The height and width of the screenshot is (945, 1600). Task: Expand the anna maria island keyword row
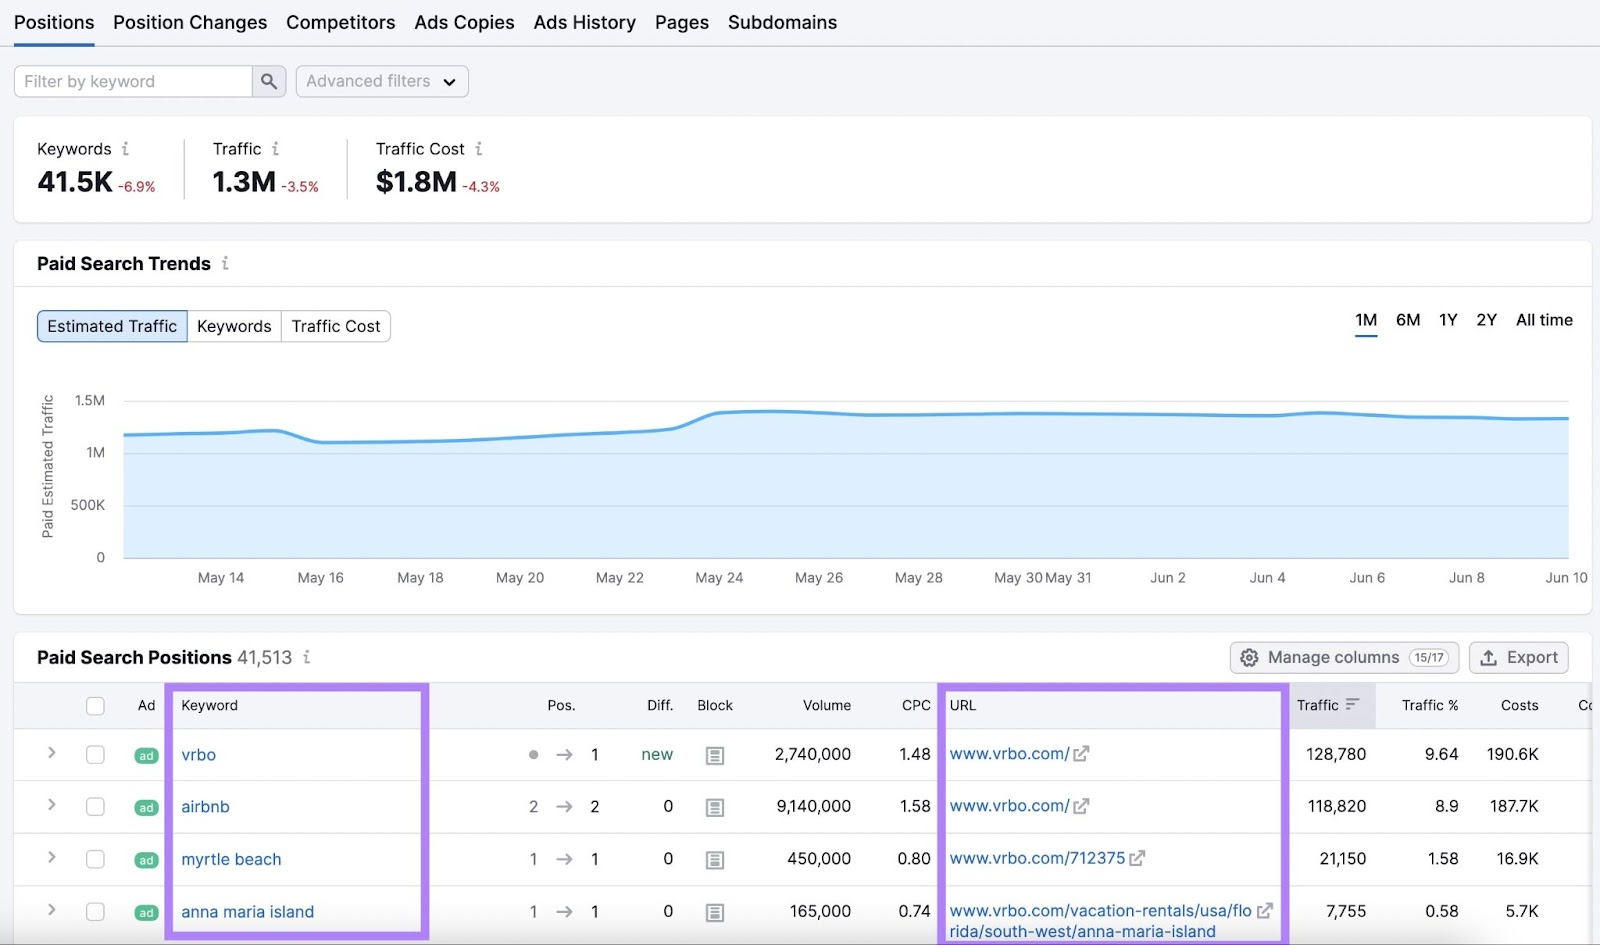click(52, 910)
